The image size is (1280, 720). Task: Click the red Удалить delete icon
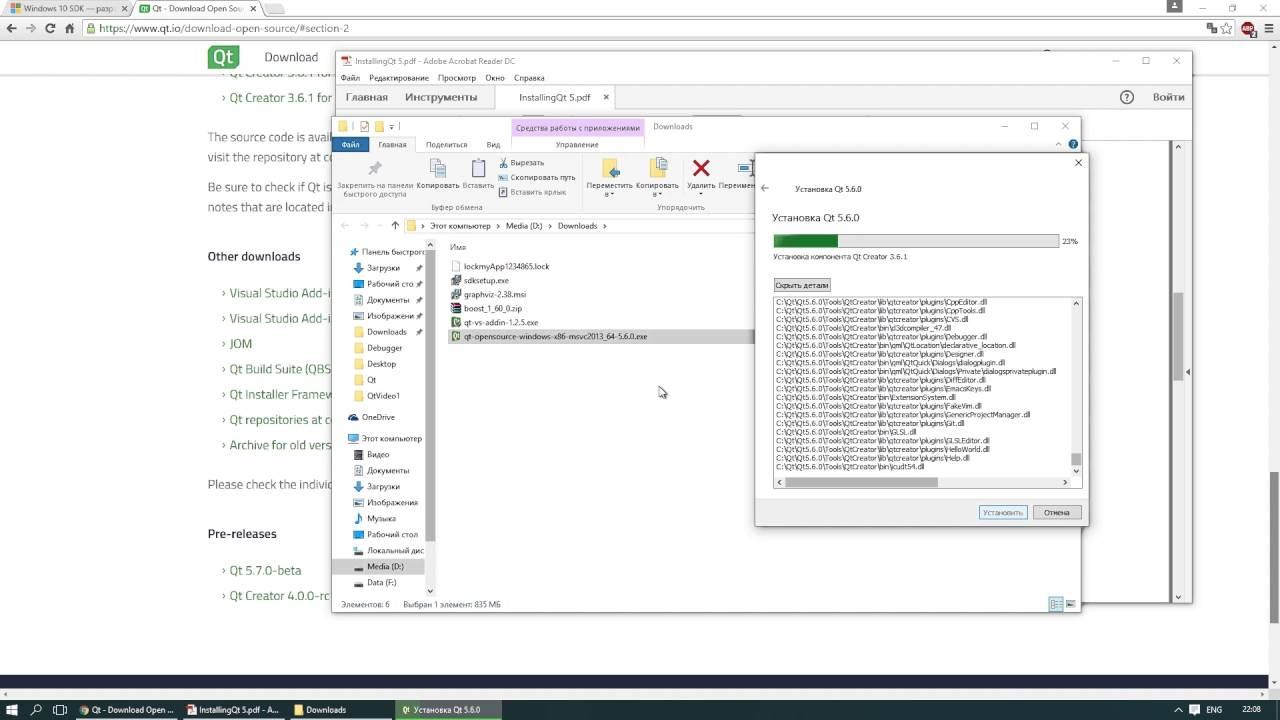(x=701, y=168)
